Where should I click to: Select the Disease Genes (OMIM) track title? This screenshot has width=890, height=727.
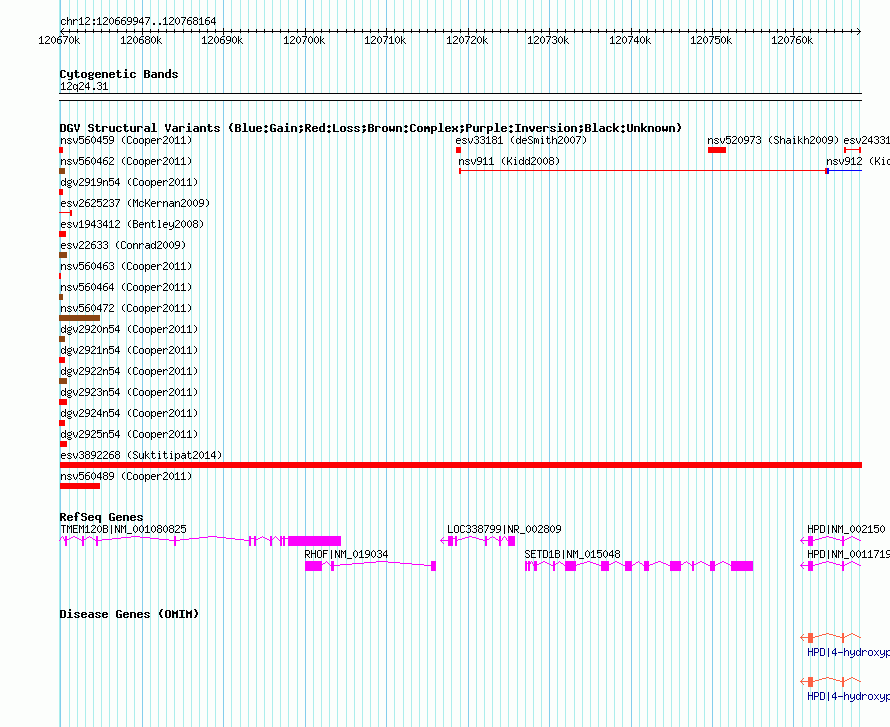129,614
